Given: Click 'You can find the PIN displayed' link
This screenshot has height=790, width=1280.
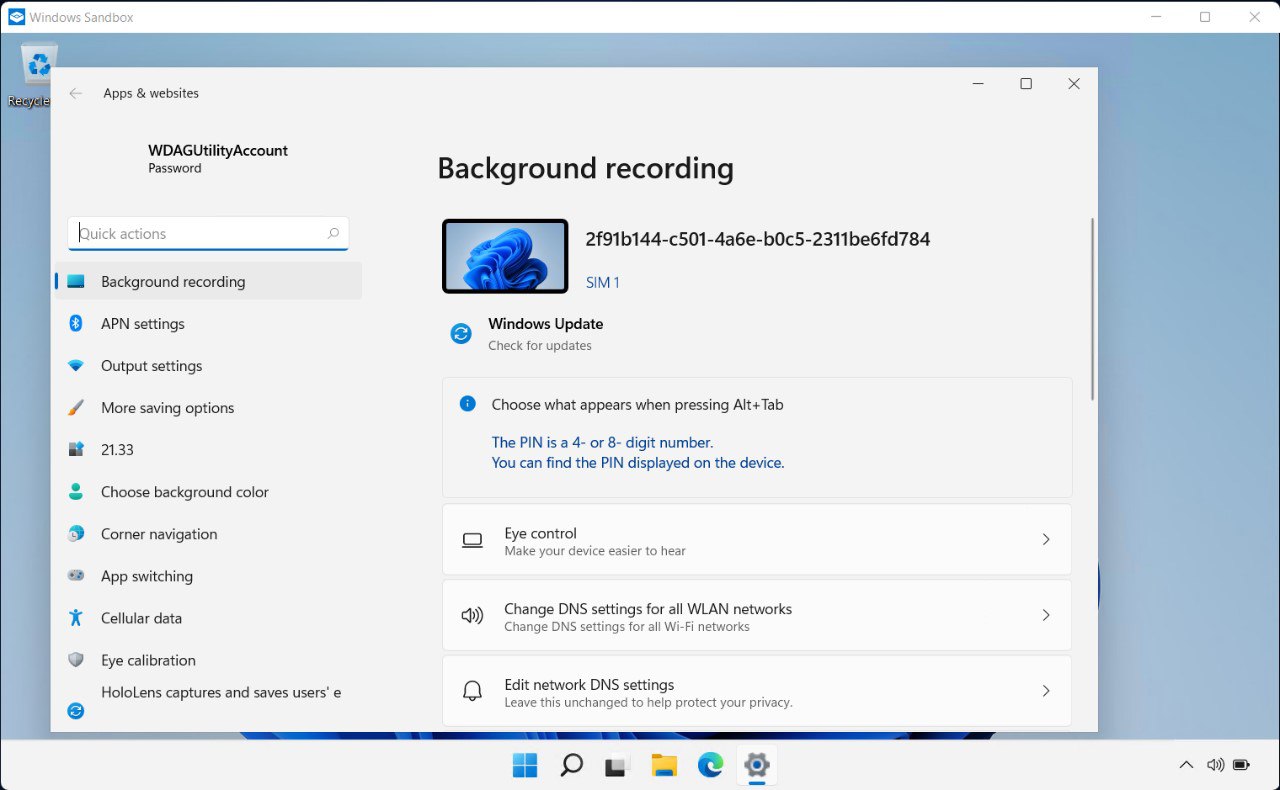Looking at the screenshot, I should click(x=638, y=463).
